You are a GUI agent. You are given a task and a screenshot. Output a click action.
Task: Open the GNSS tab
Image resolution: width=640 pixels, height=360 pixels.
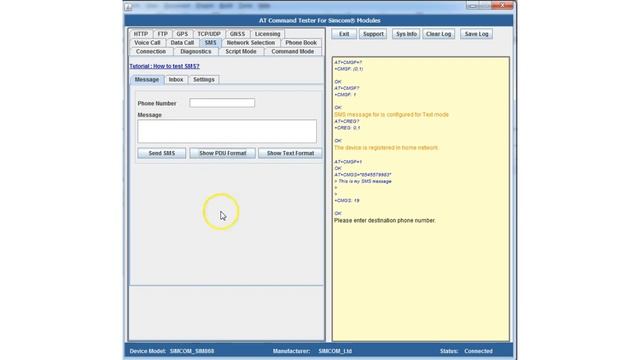[237, 34]
